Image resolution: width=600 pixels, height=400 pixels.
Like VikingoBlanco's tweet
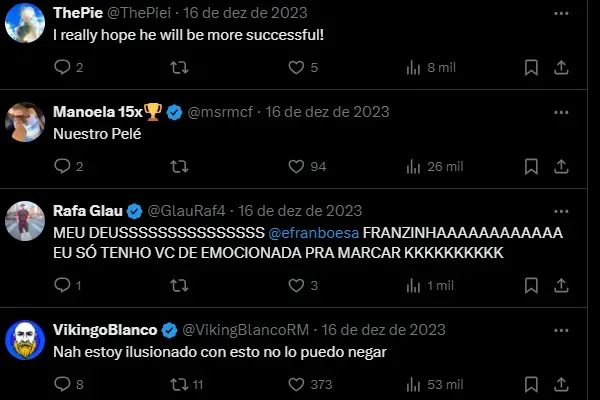(x=296, y=384)
